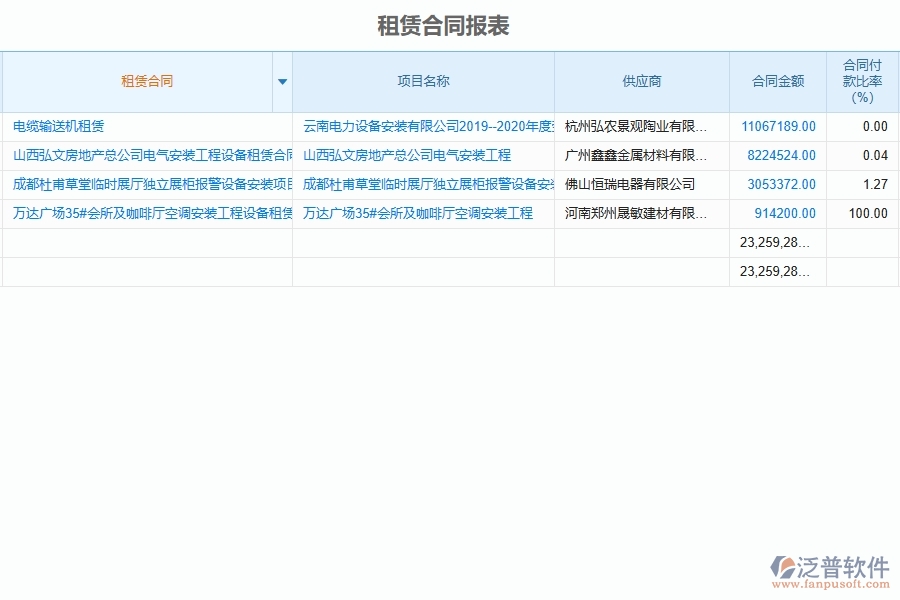Viewport: 900px width, 600px height.
Task: Open project 山西弘文房地产总公司电气安装工程
Action: [407, 156]
